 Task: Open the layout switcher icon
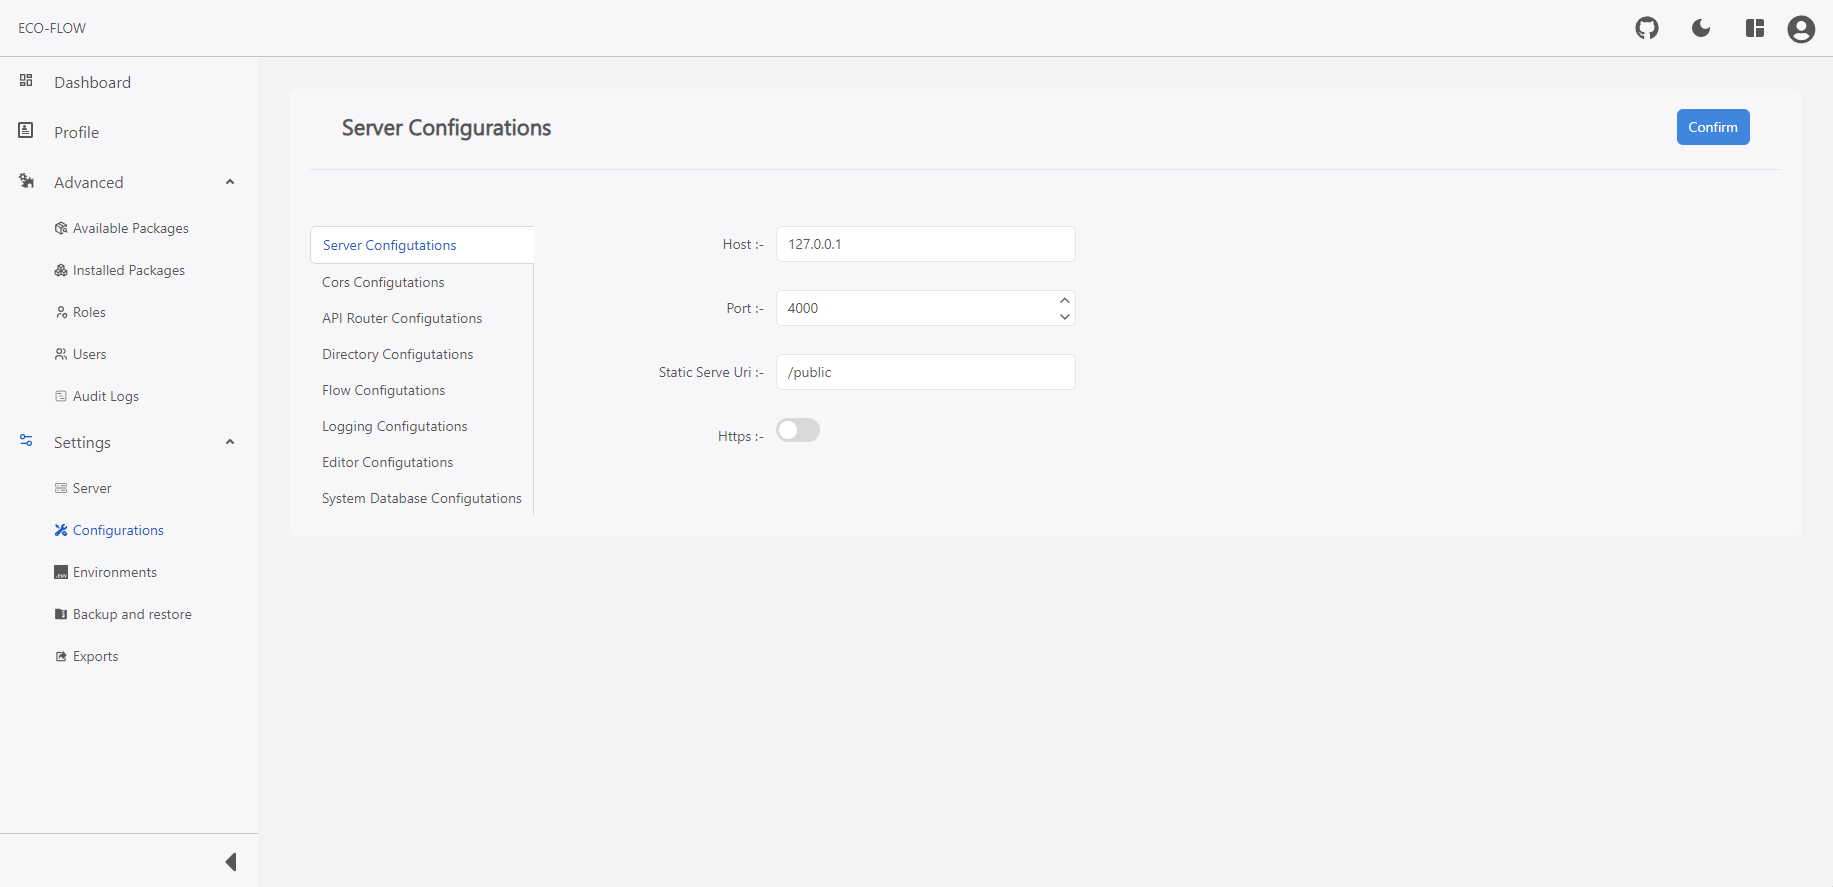[1755, 28]
